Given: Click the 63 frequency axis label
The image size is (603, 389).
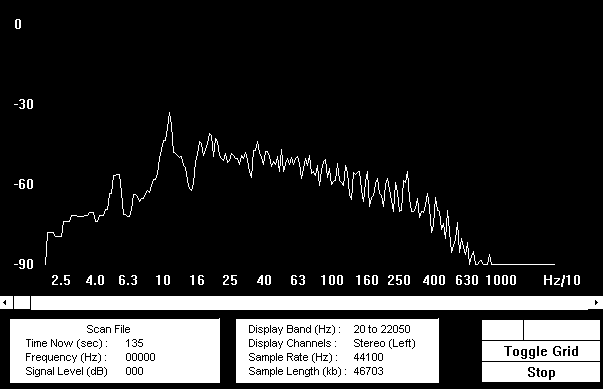Looking at the screenshot, I should click(298, 280).
